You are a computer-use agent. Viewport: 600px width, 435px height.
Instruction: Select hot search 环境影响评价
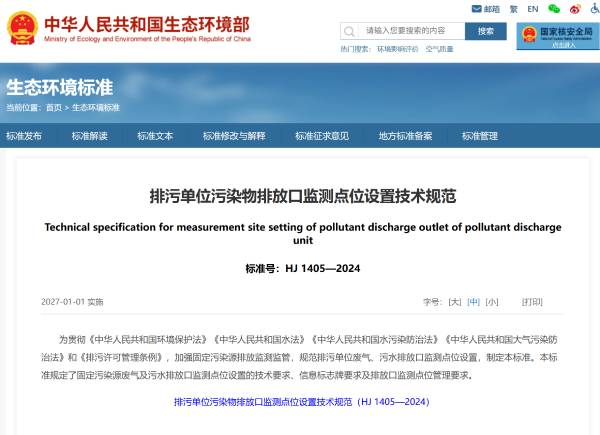coord(398,49)
